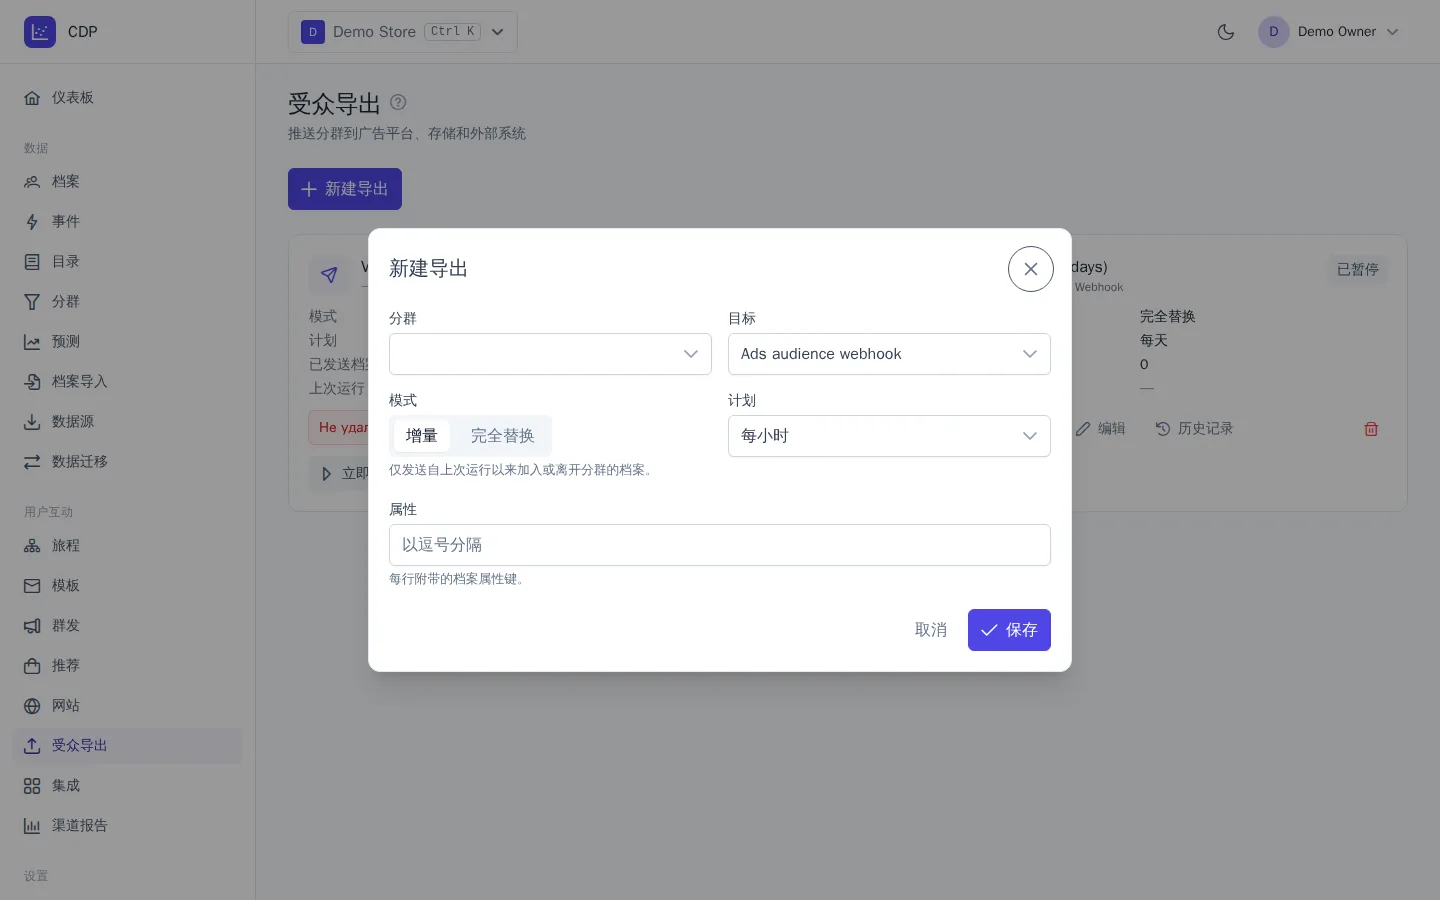Viewport: 1440px width, 900px height.
Task: Click the Demo Store D badge icon
Action: point(313,32)
